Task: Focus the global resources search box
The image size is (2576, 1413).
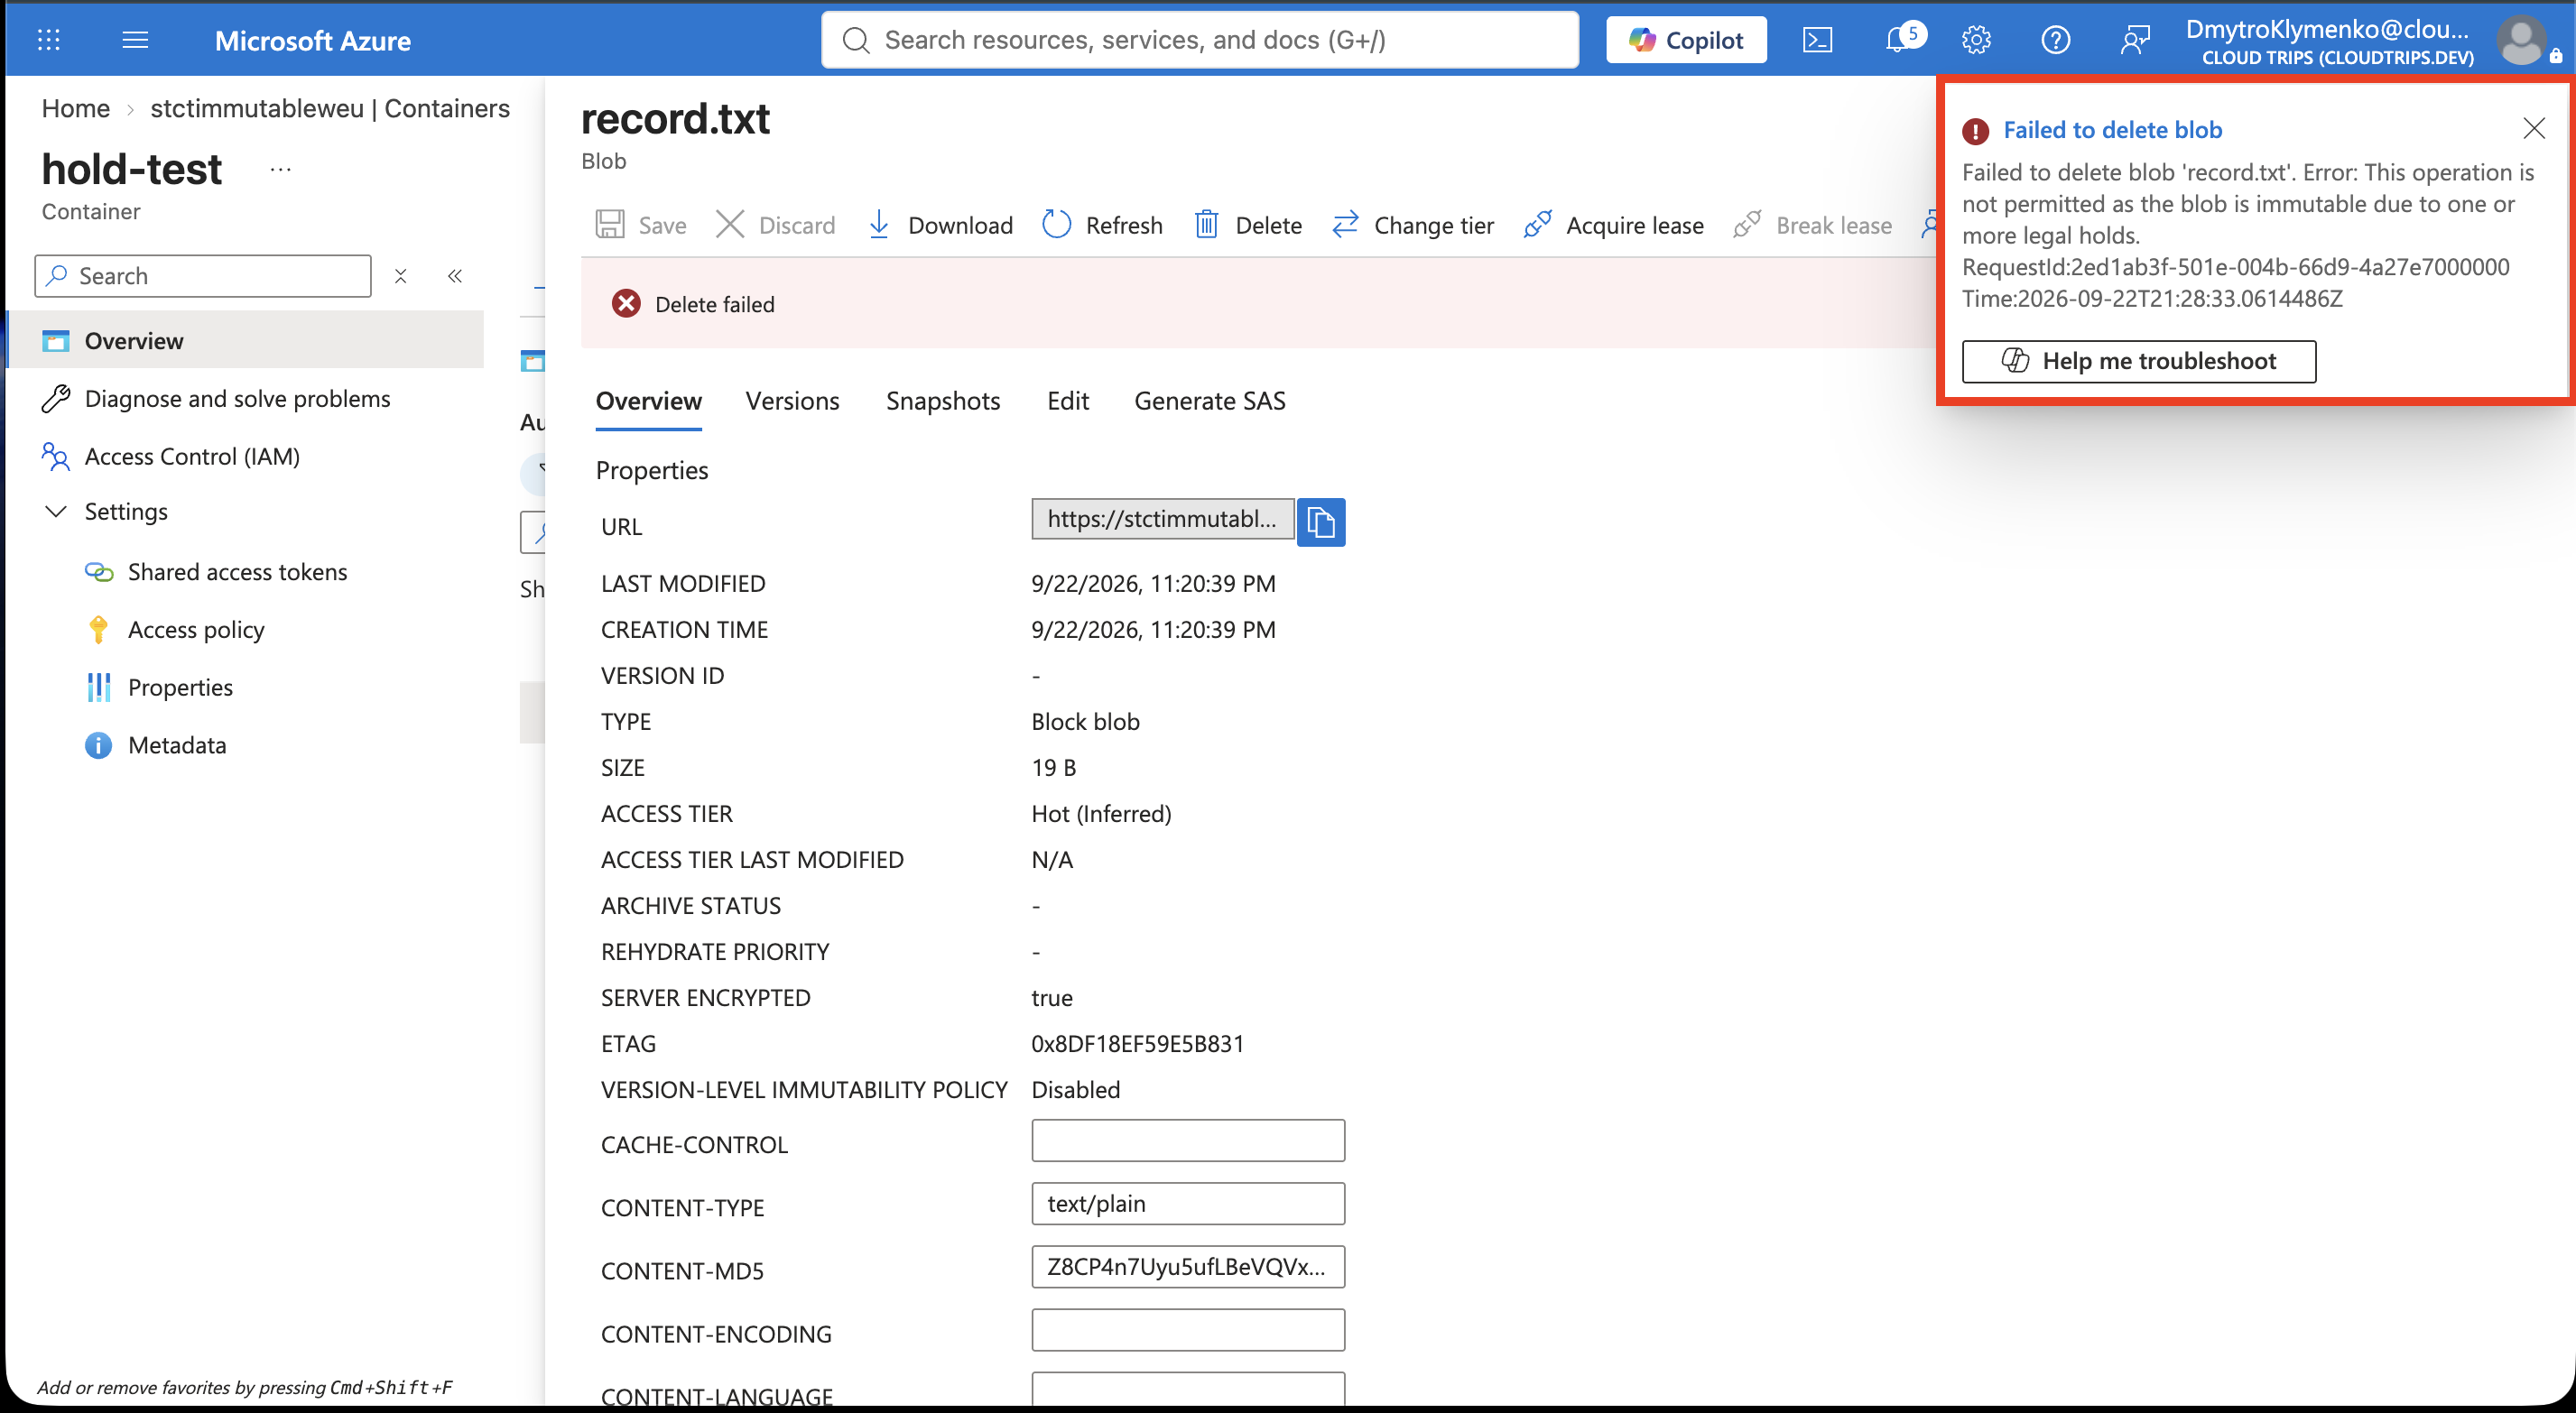Action: pos(1200,40)
